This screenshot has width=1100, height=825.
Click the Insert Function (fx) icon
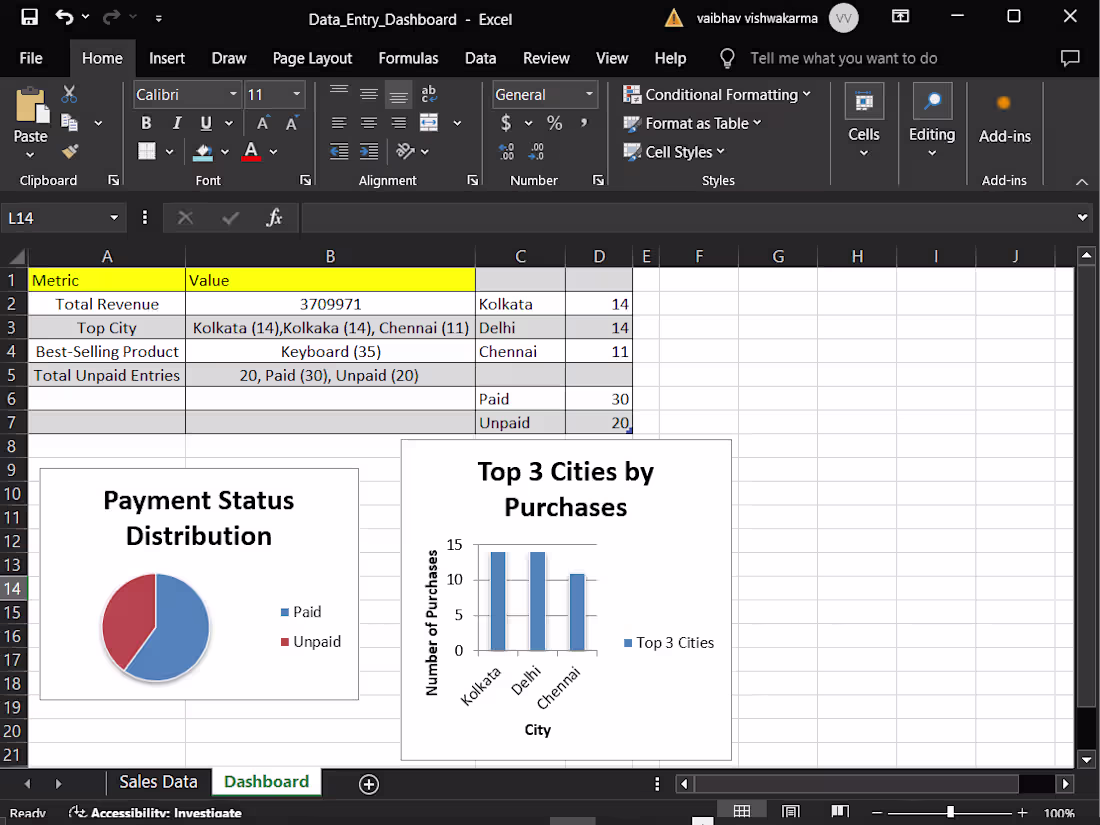(276, 217)
